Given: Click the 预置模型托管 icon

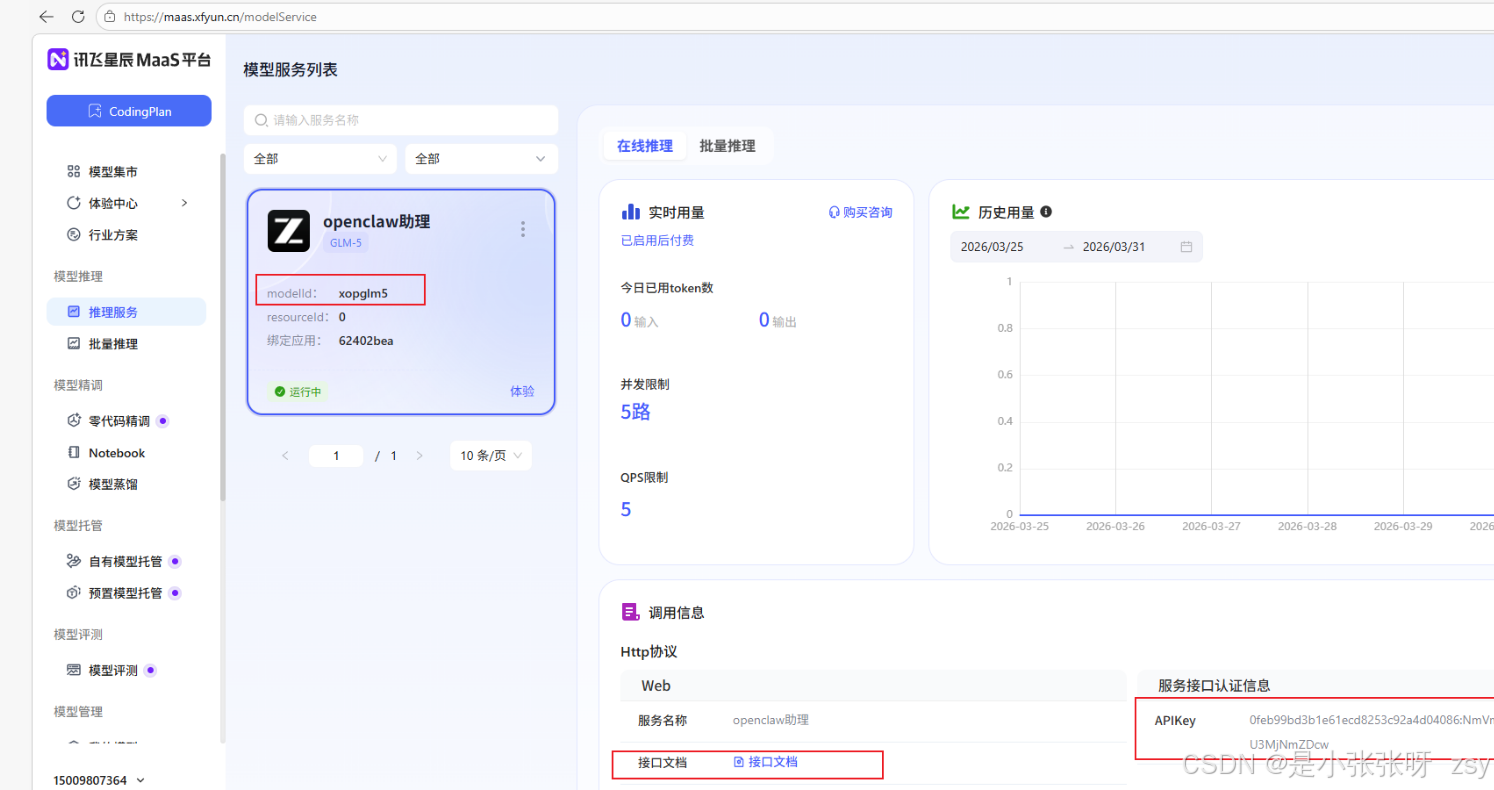Looking at the screenshot, I should [x=73, y=593].
